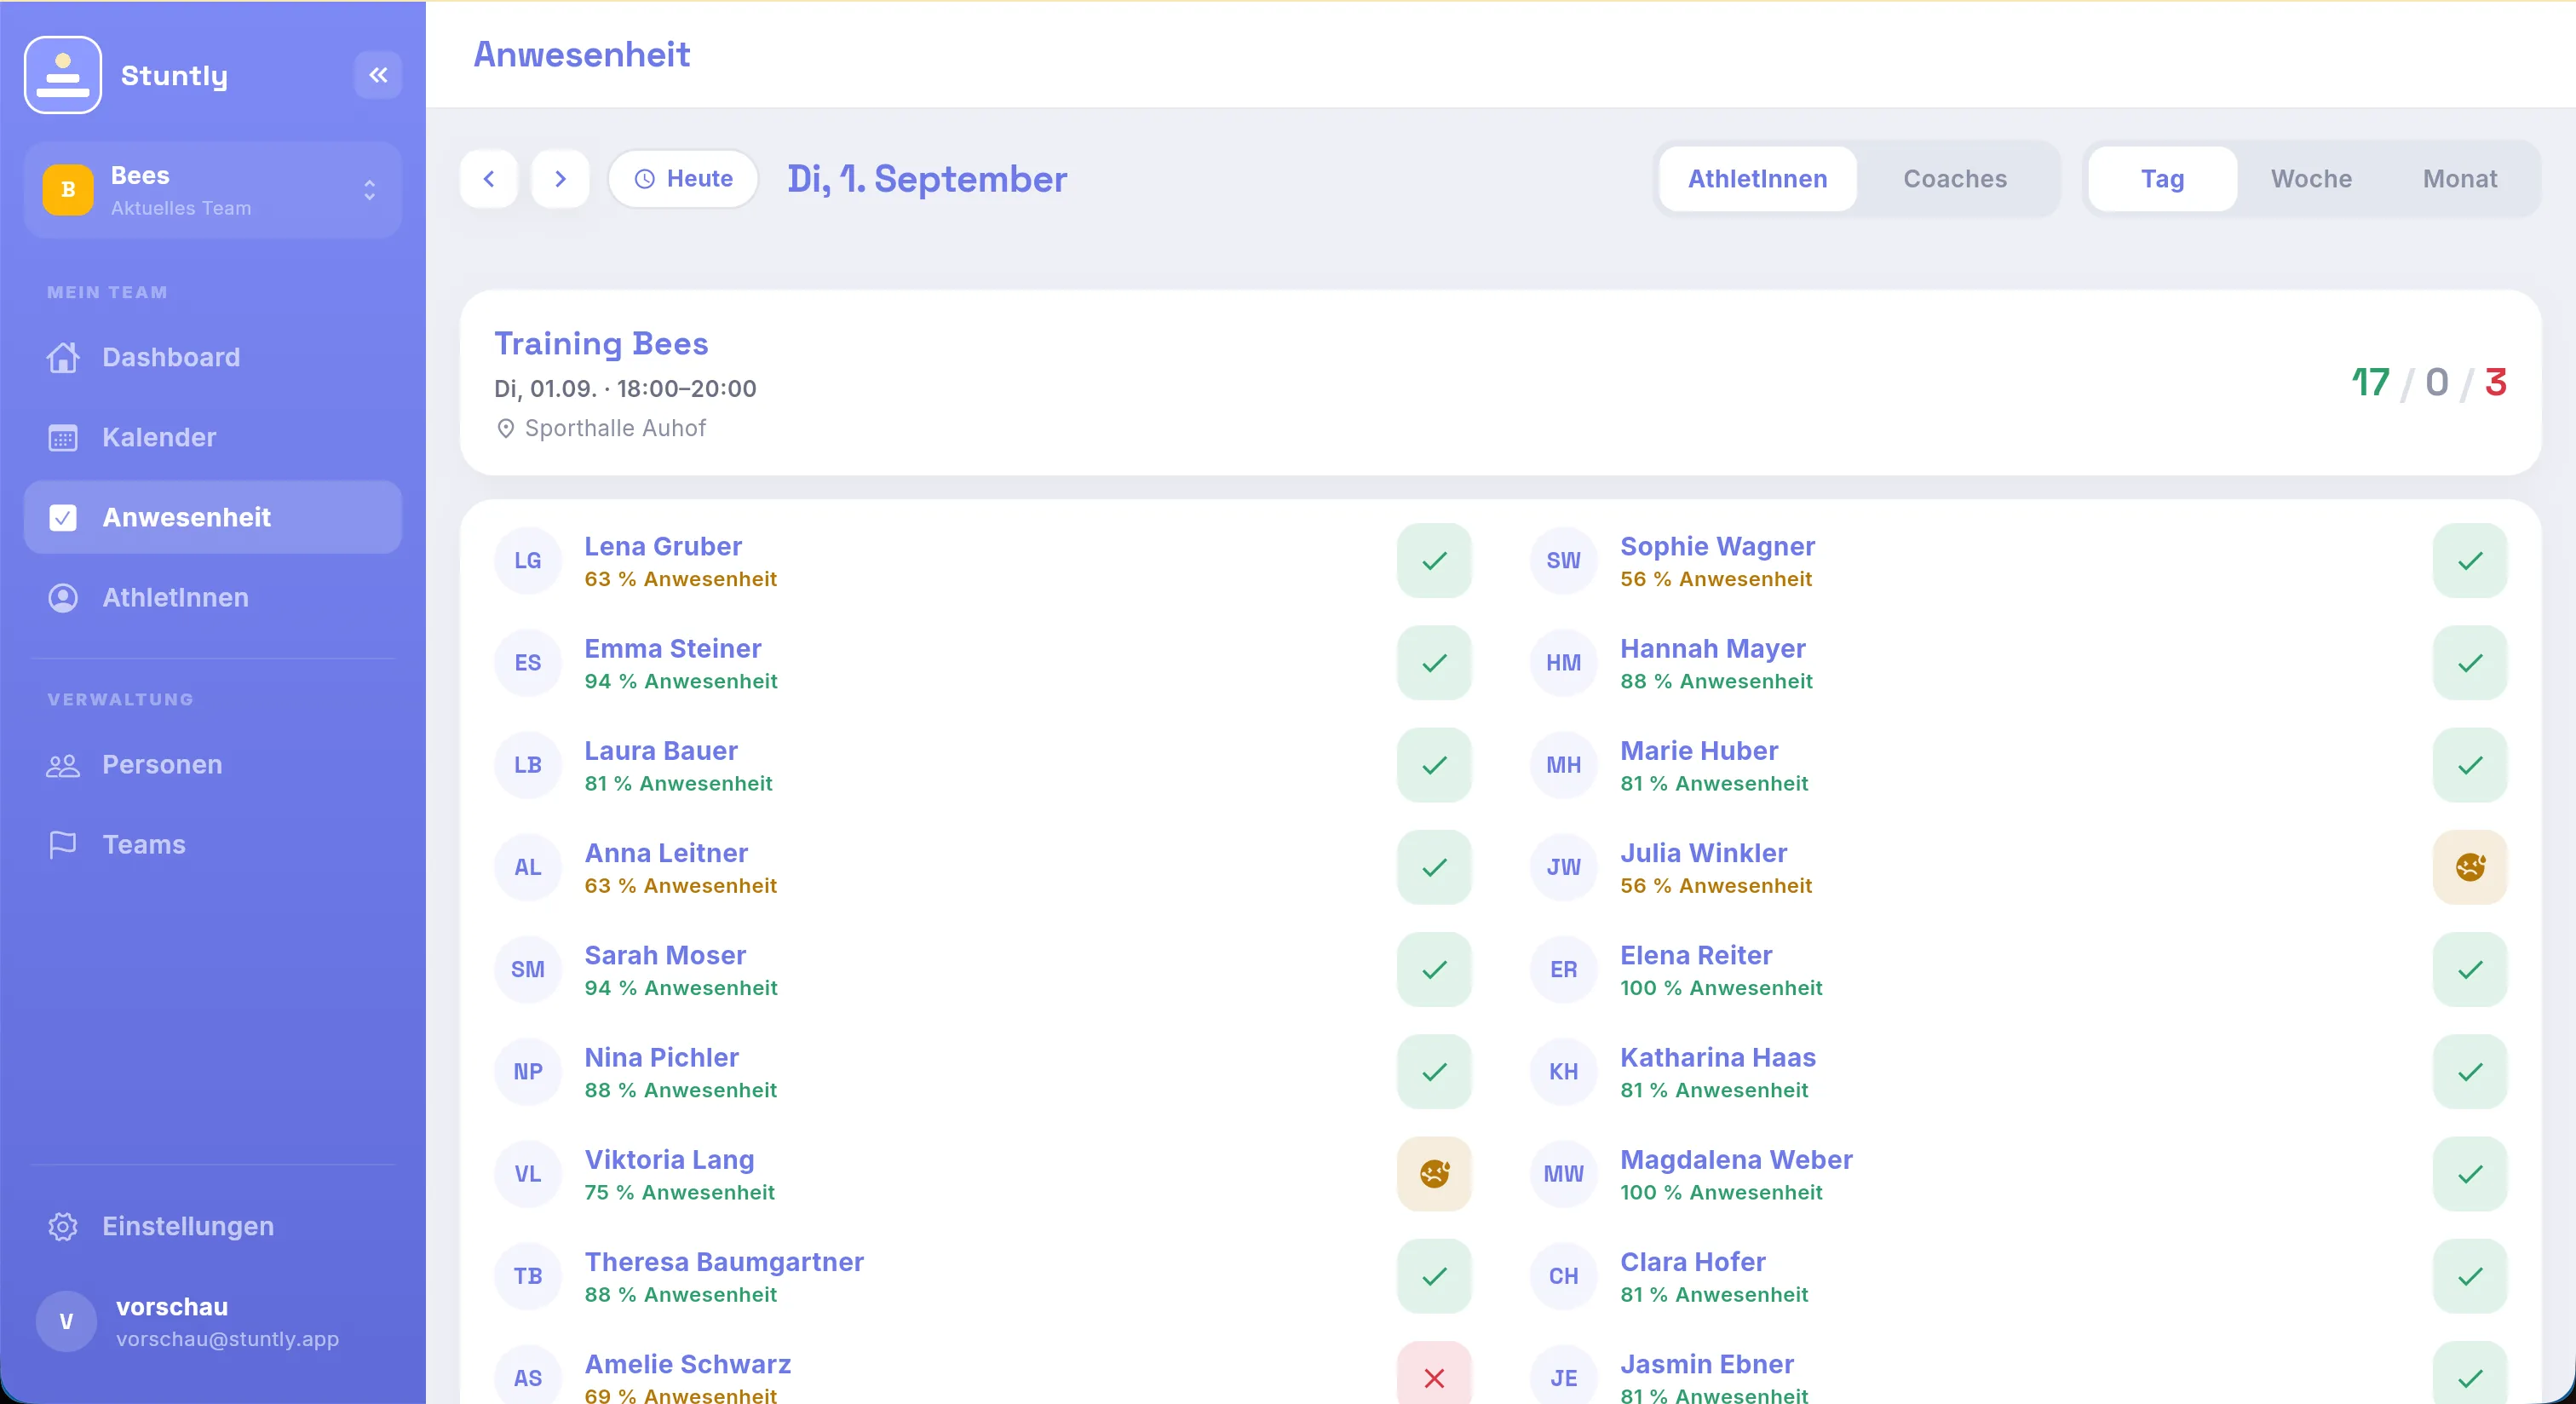Click the sick-face status icon for Julia Winkler
The width and height of the screenshot is (2576, 1404).
pyautogui.click(x=2470, y=867)
